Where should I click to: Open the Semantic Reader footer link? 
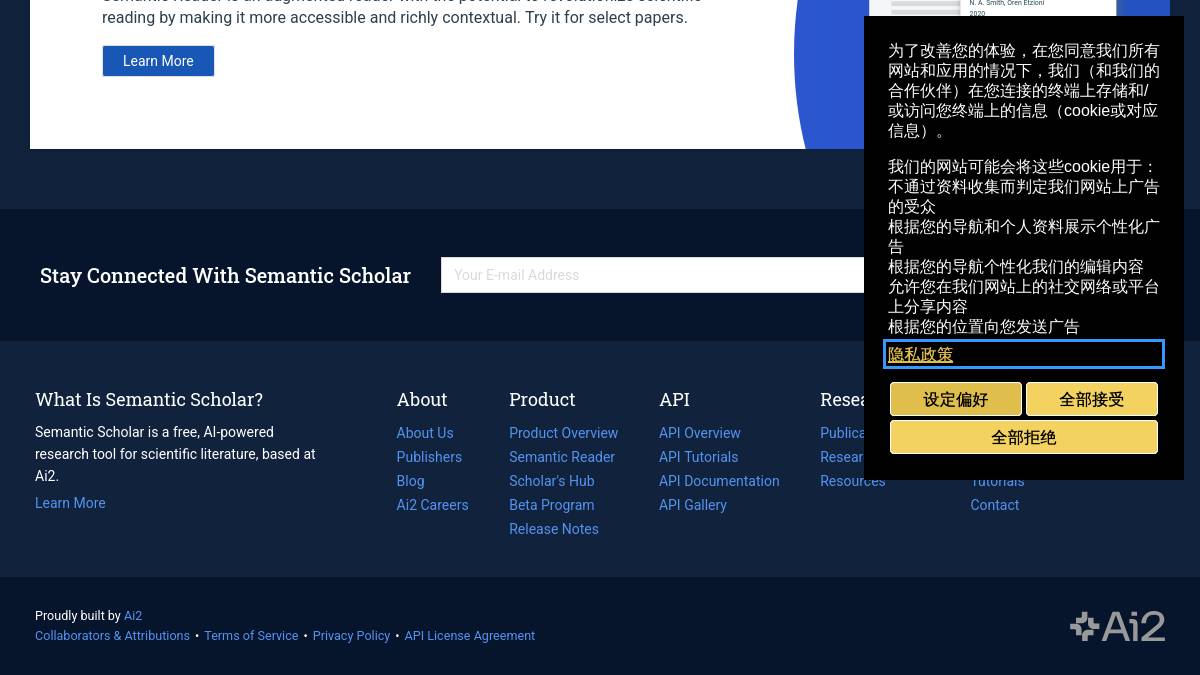[x=562, y=457]
